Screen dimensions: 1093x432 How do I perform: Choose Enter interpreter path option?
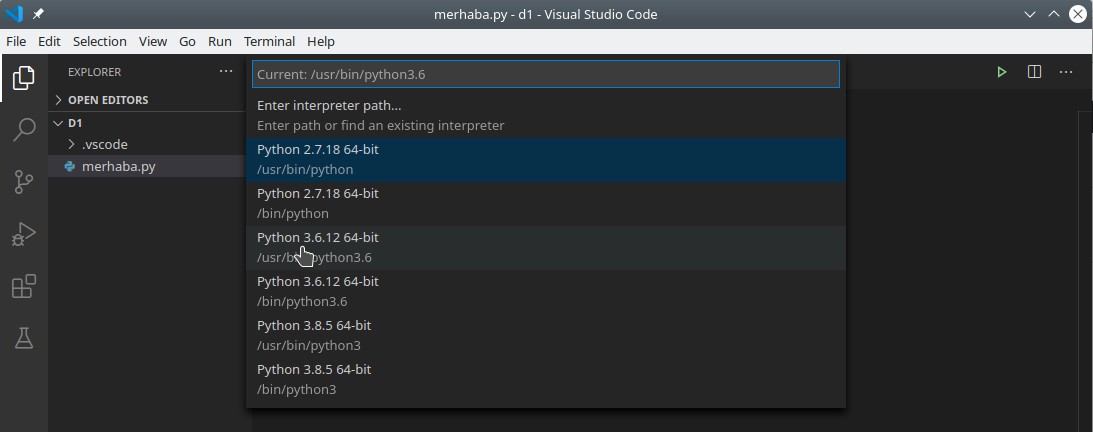pyautogui.click(x=546, y=116)
